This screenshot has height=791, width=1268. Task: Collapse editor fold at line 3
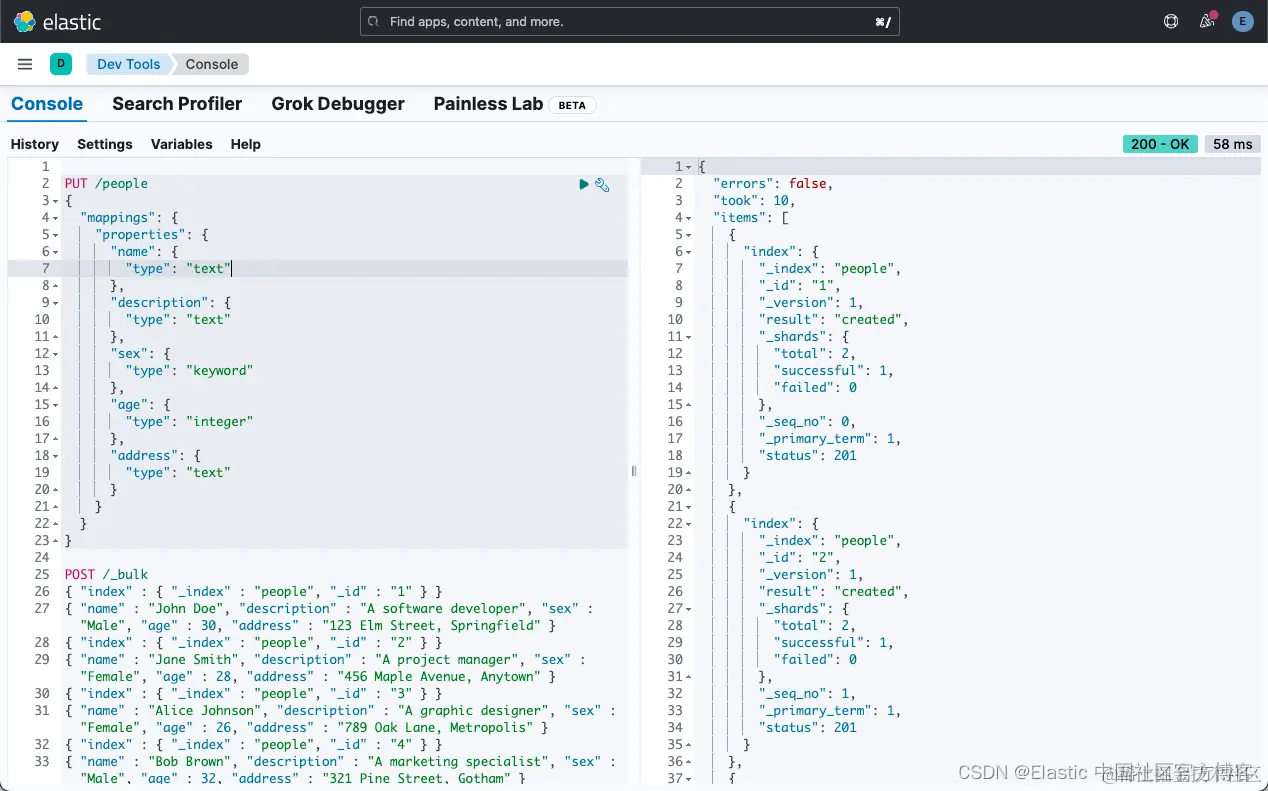55,201
